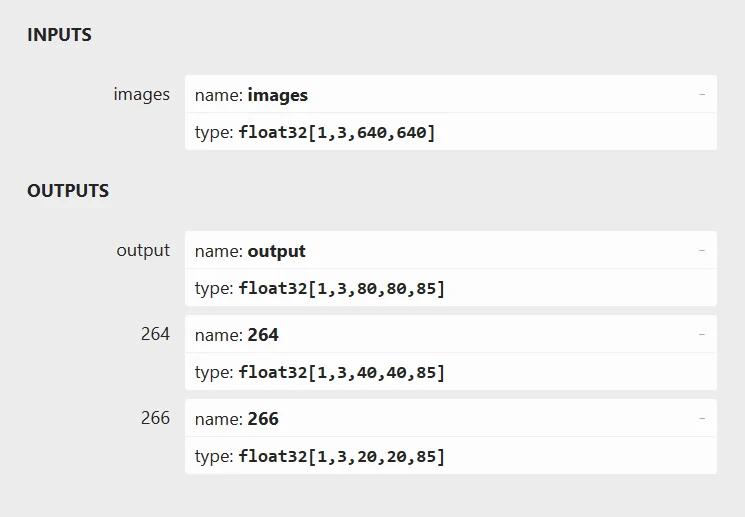The height and width of the screenshot is (517, 745).
Task: Click the INPUTS section header
Action: tap(59, 35)
